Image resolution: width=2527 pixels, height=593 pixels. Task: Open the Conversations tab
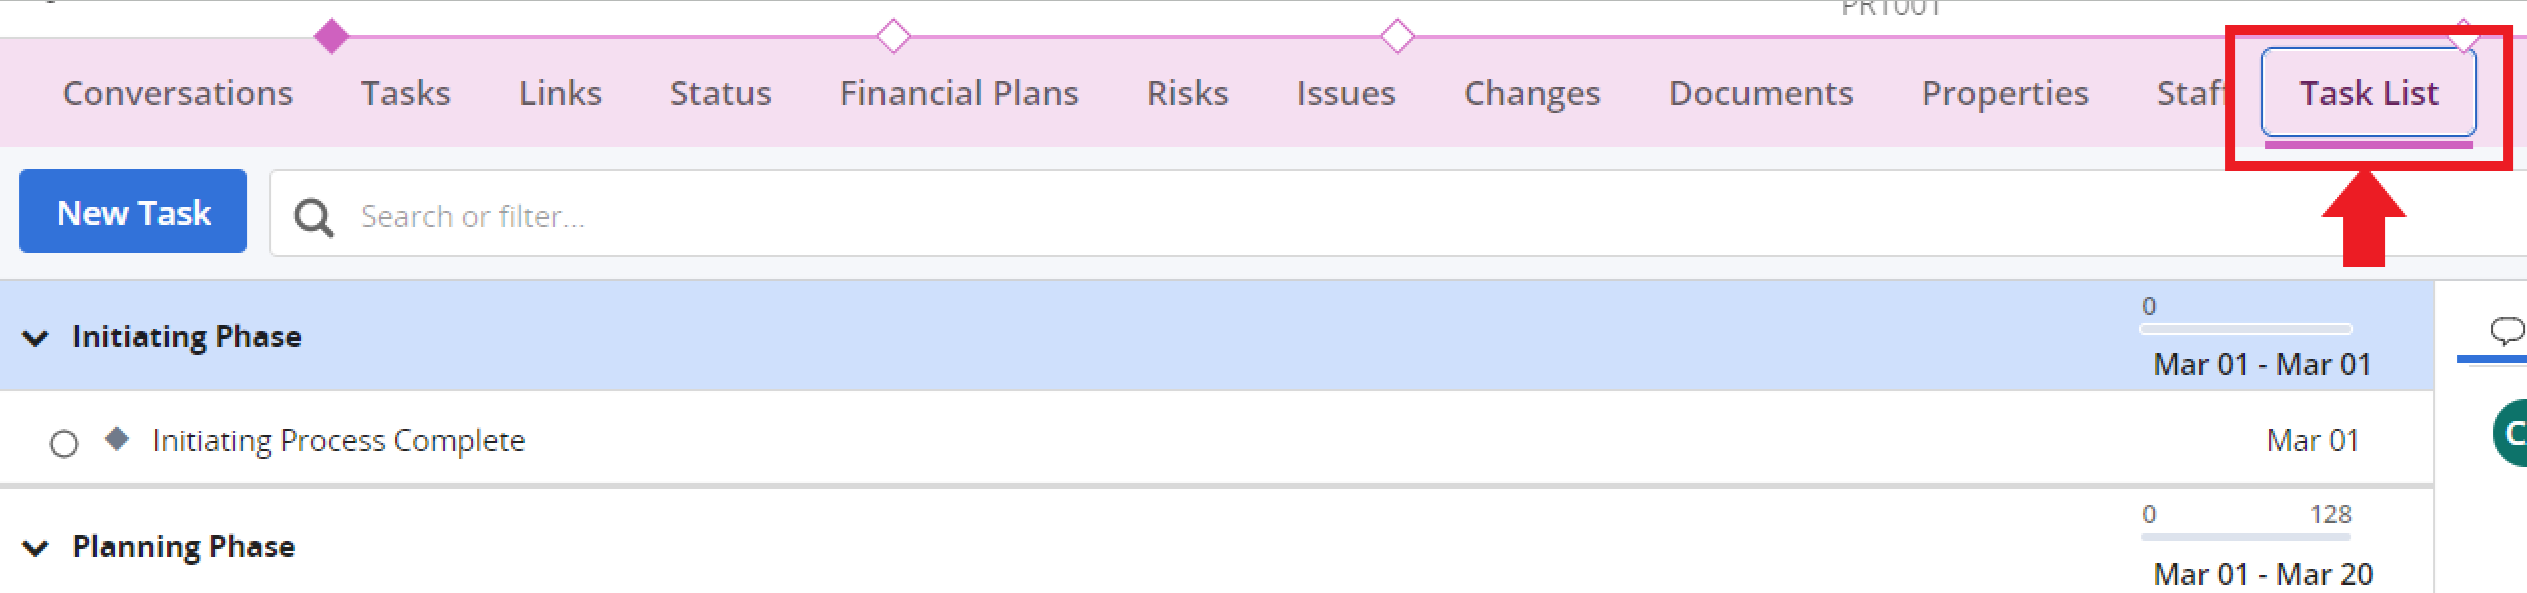[178, 93]
